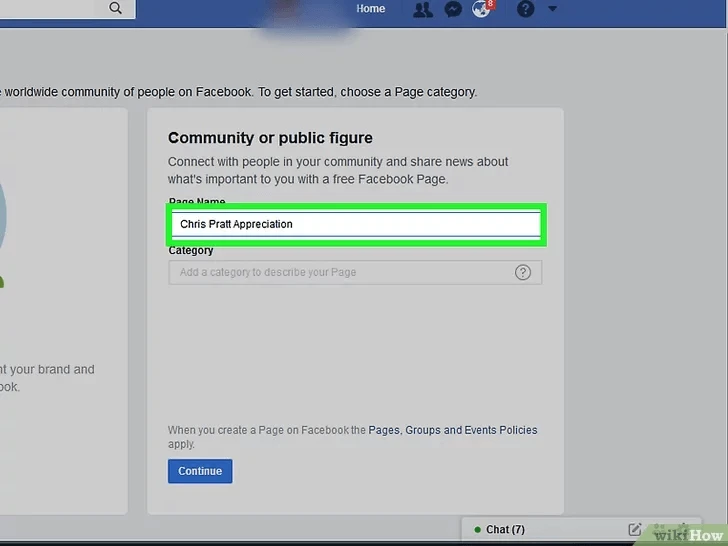The height and width of the screenshot is (546, 728).
Task: Click the Continue button
Action: pos(200,471)
